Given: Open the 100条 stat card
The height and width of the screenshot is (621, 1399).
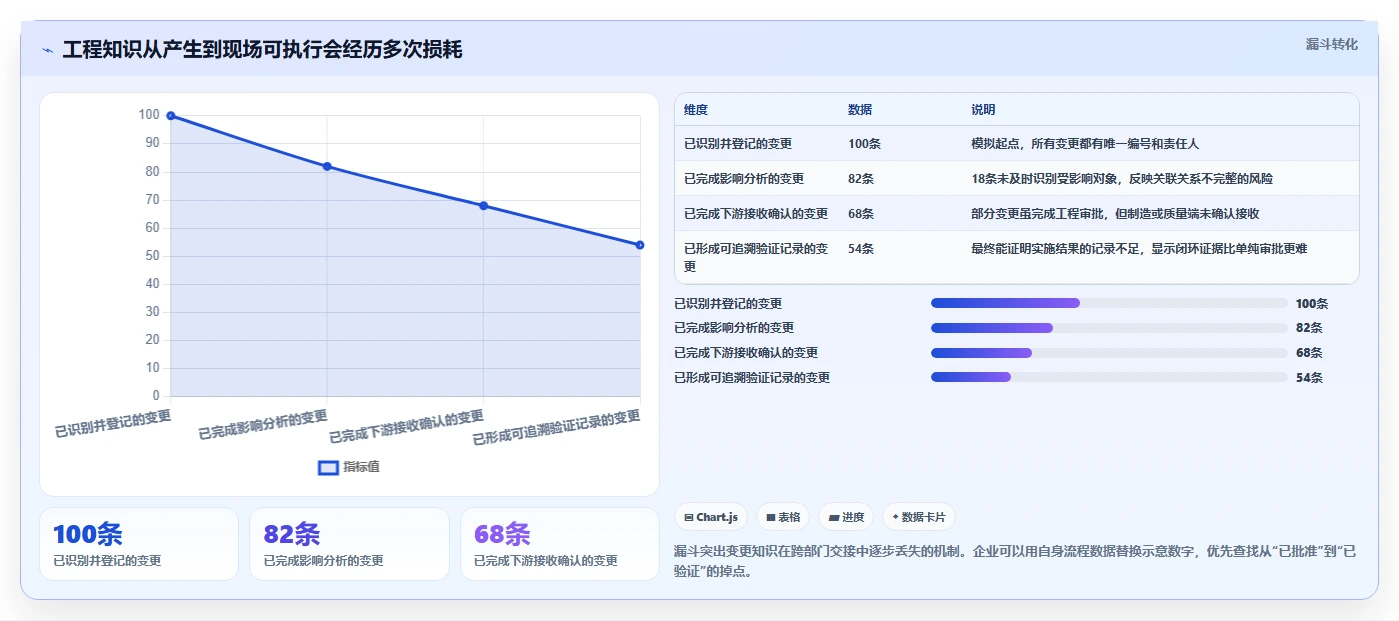Looking at the screenshot, I should point(139,544).
